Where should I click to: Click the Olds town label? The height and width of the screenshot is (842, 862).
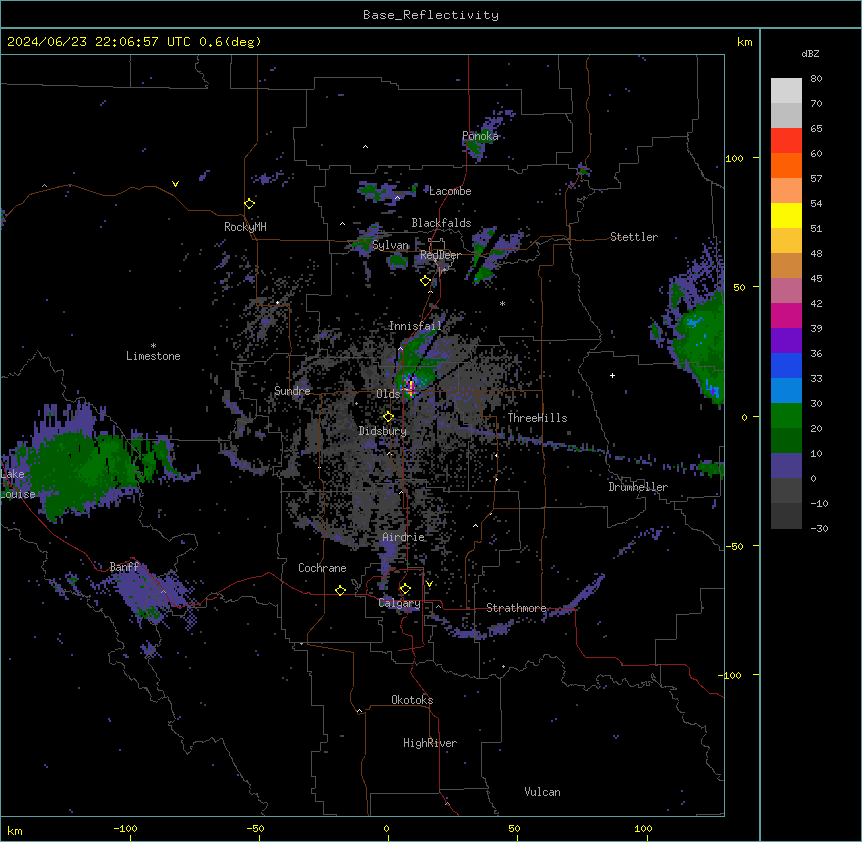[388, 394]
